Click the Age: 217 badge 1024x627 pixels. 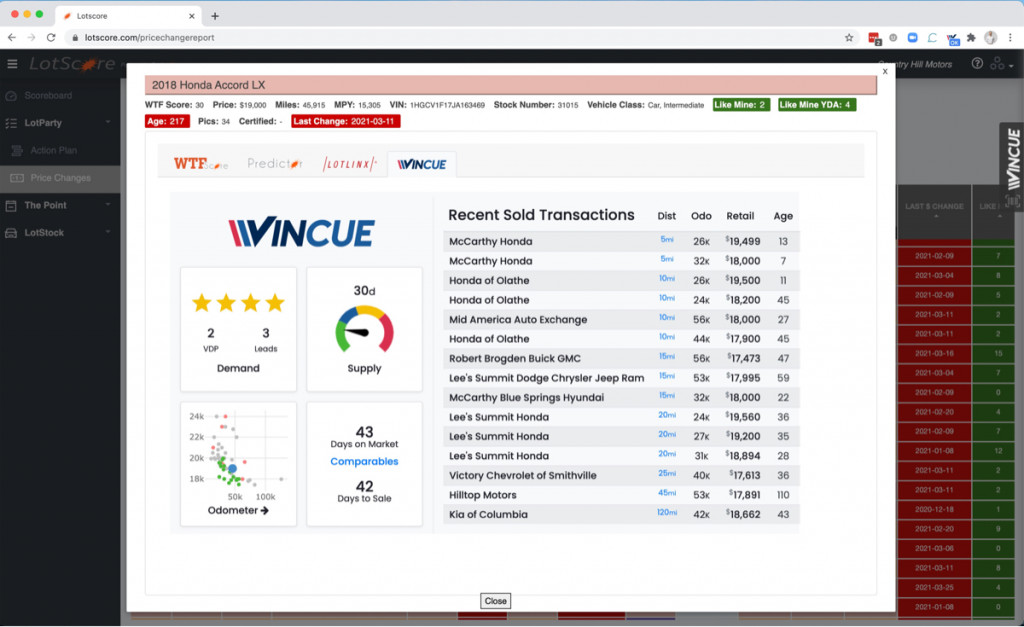(167, 121)
